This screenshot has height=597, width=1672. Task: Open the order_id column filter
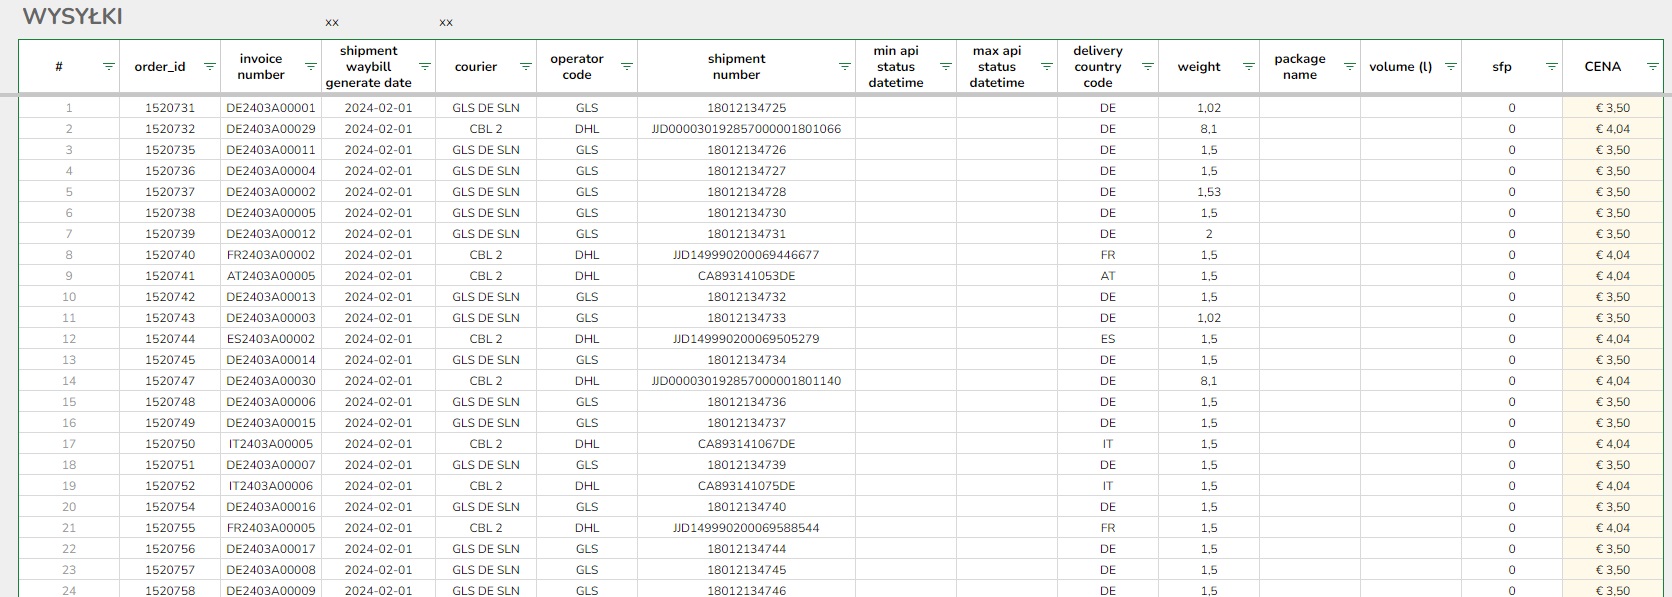(209, 67)
